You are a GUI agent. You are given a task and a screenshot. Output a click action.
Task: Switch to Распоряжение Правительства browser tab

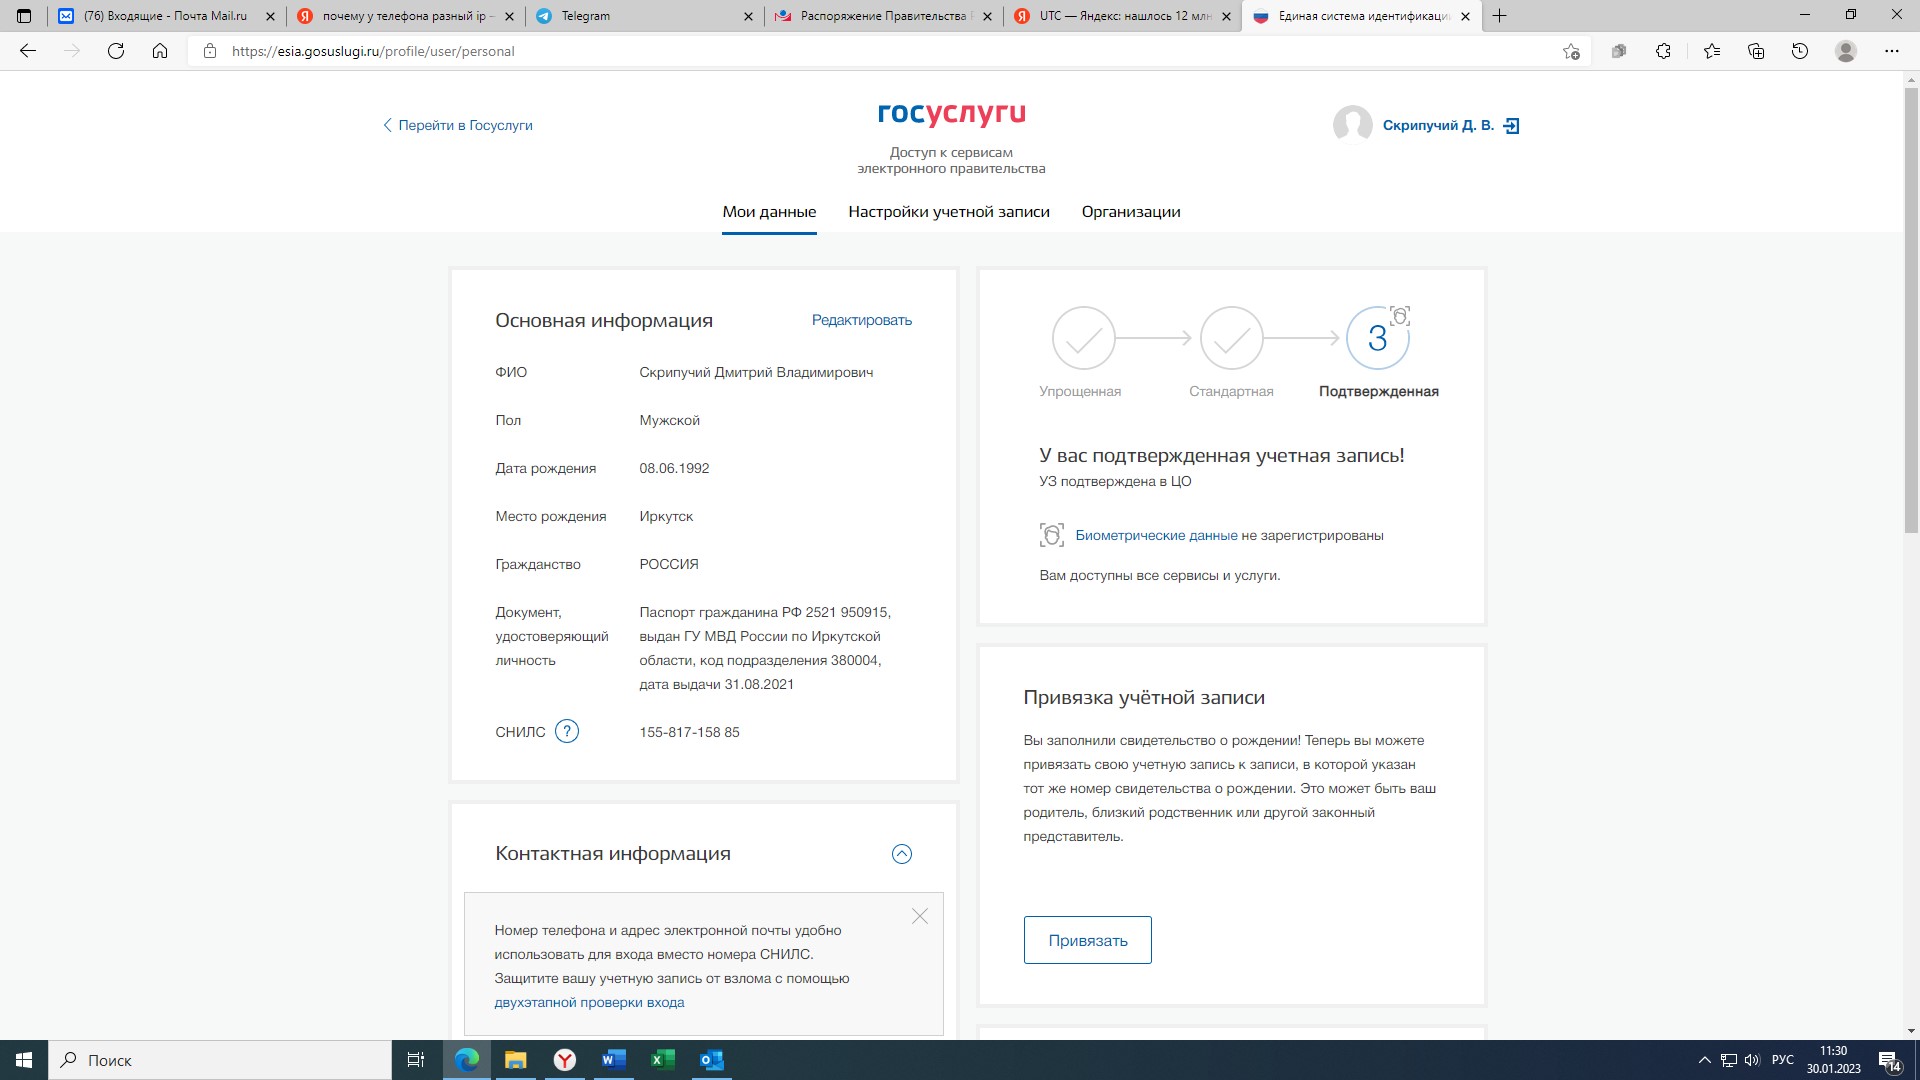pyautogui.click(x=884, y=16)
